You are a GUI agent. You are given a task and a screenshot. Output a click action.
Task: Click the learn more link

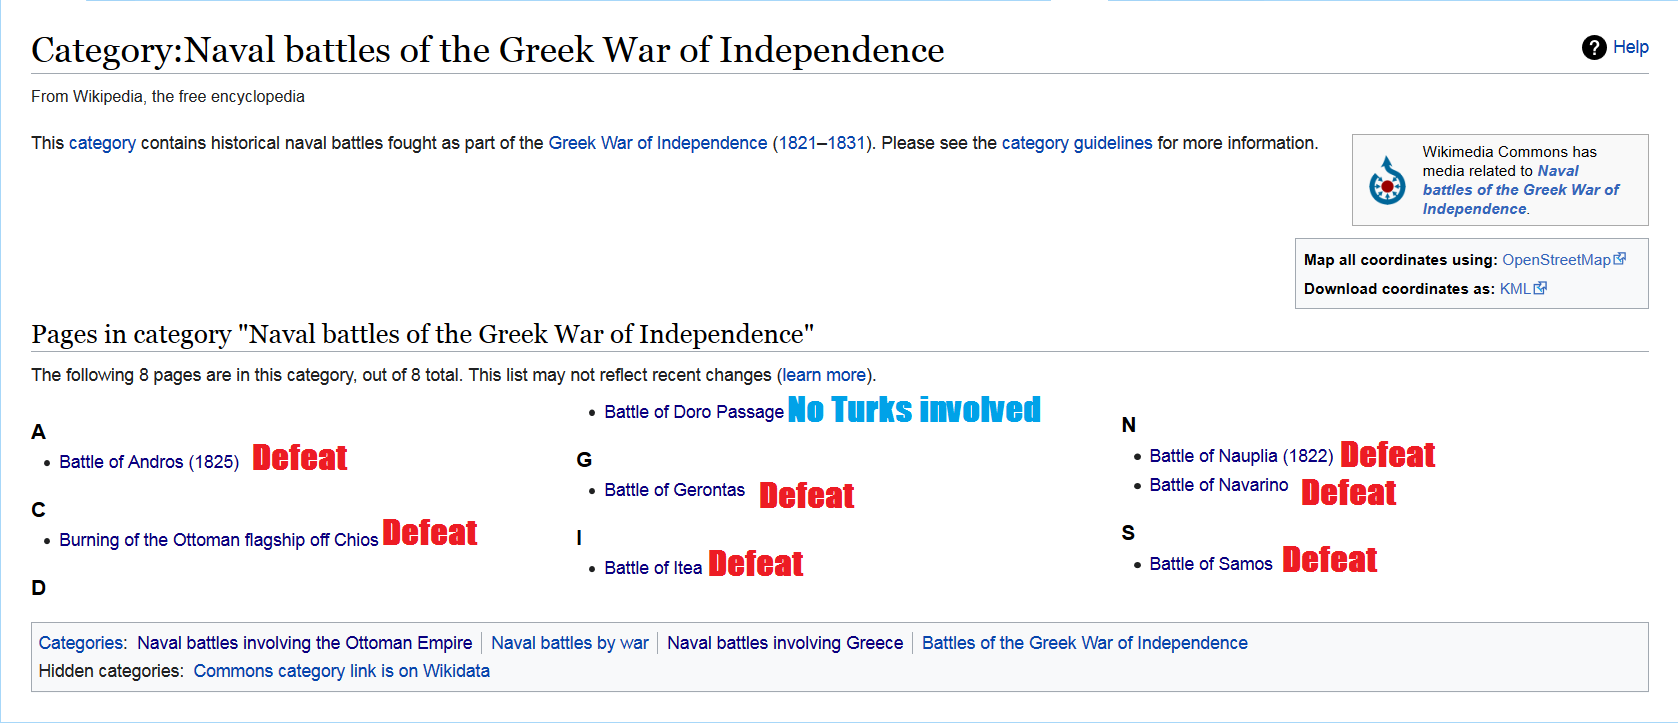(x=824, y=375)
